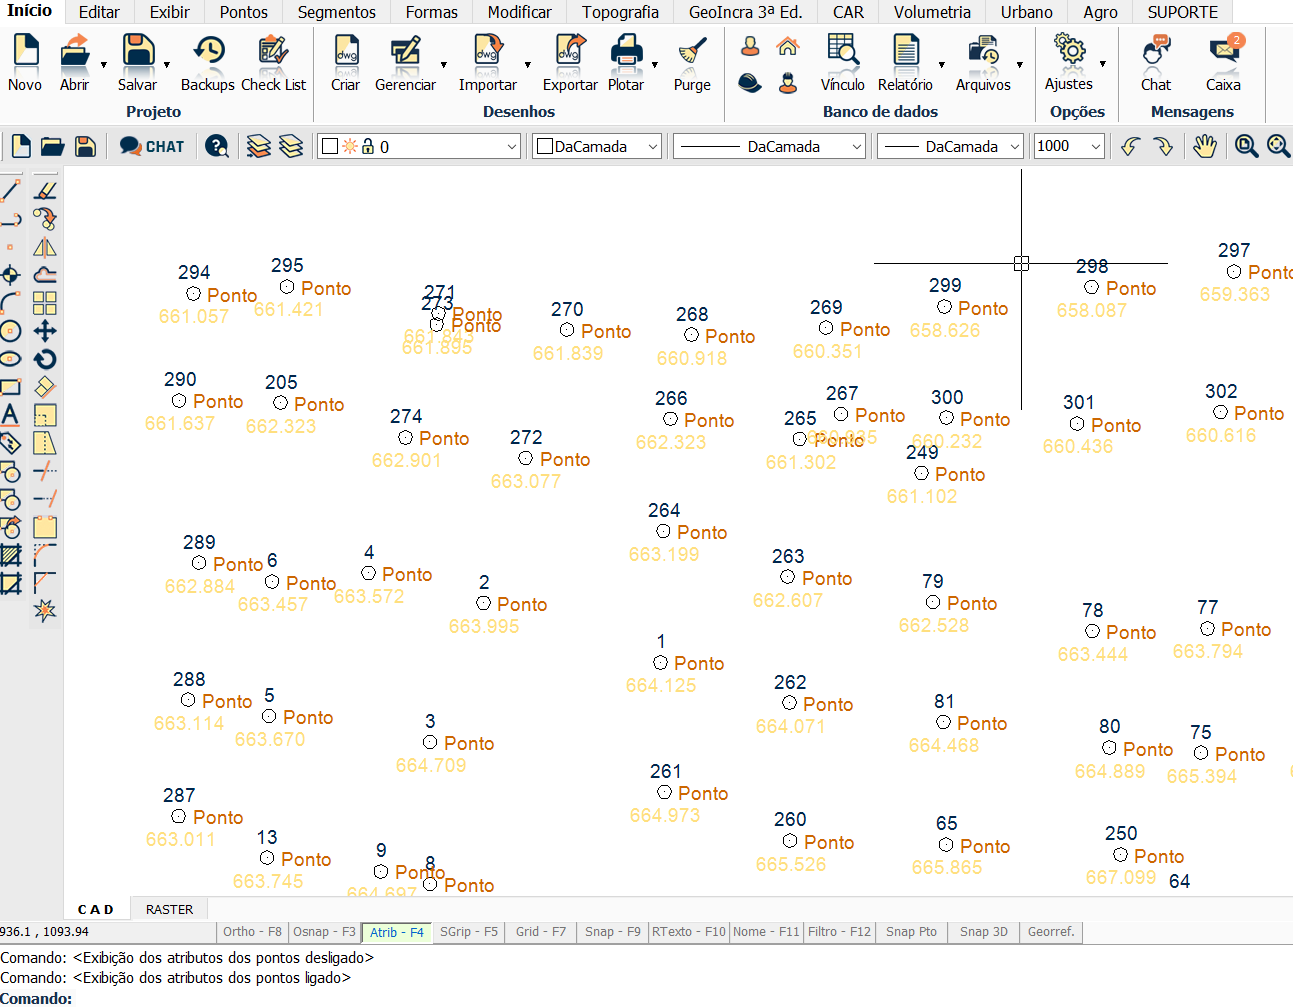Image resolution: width=1293 pixels, height=1007 pixels.
Task: Switch to the RASTER tab
Action: (x=169, y=909)
